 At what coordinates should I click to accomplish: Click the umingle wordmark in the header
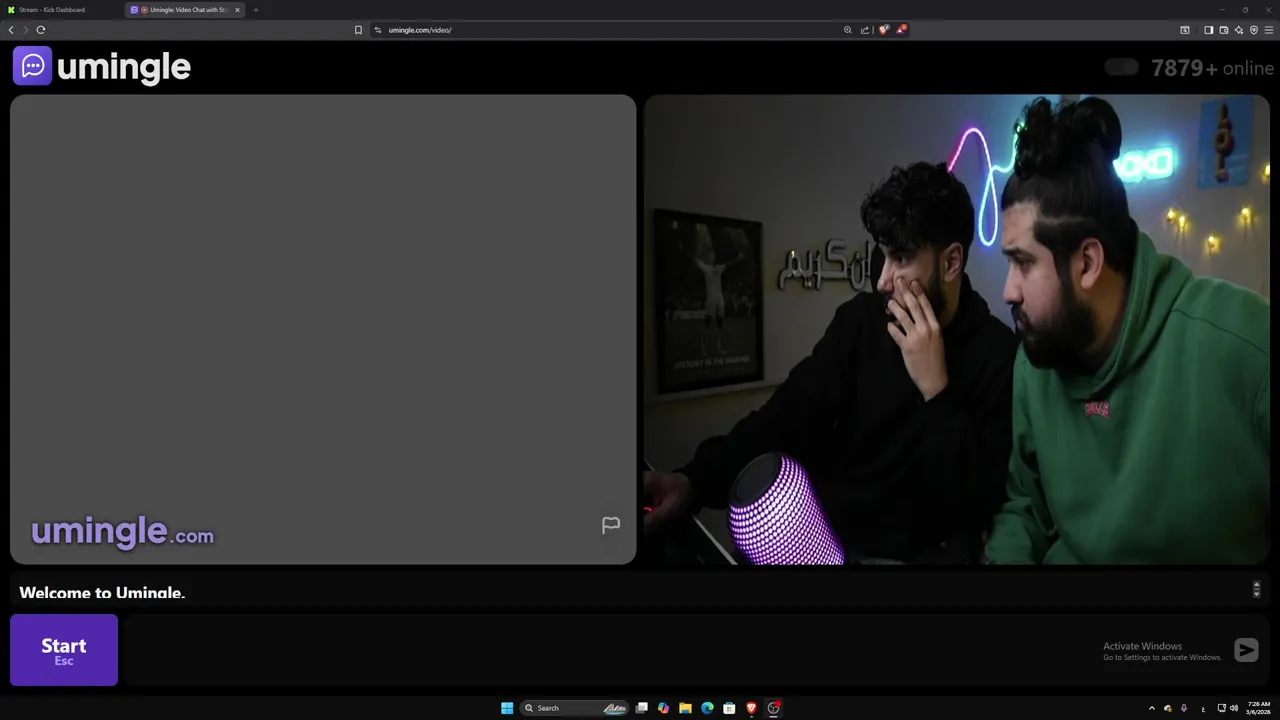124,67
